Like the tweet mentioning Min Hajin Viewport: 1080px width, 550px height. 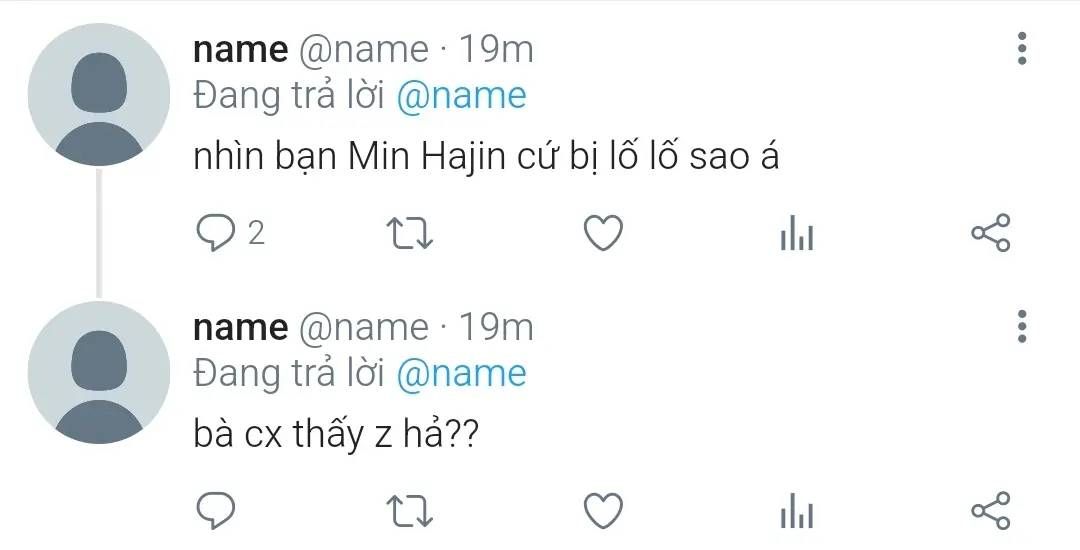tap(603, 233)
